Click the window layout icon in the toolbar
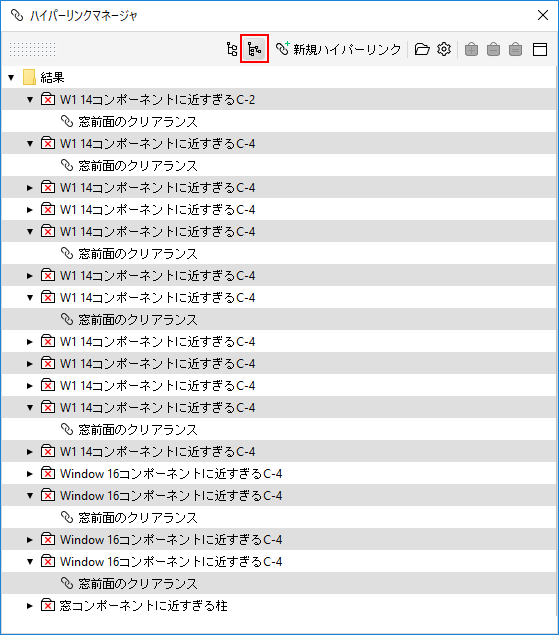This screenshot has height=635, width=559. pos(540,49)
